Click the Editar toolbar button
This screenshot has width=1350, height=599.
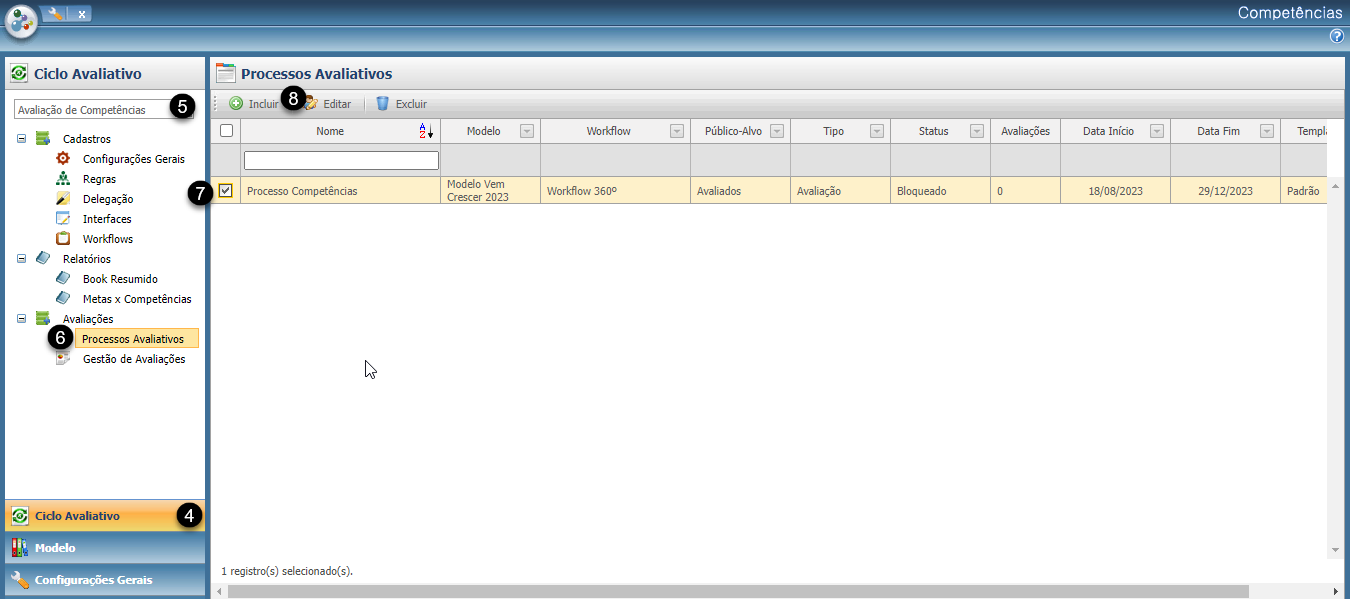328,103
